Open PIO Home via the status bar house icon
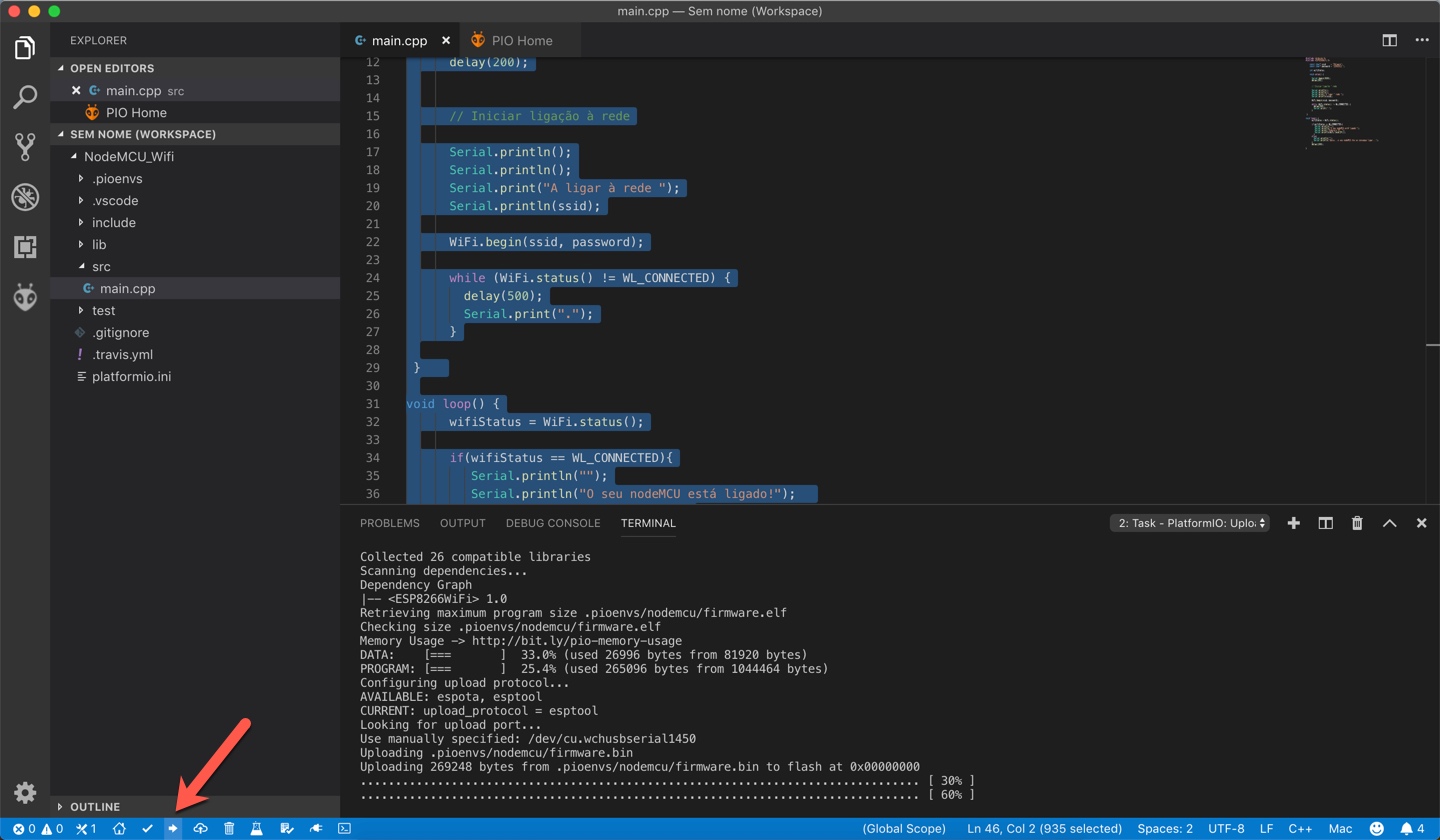 point(120,829)
